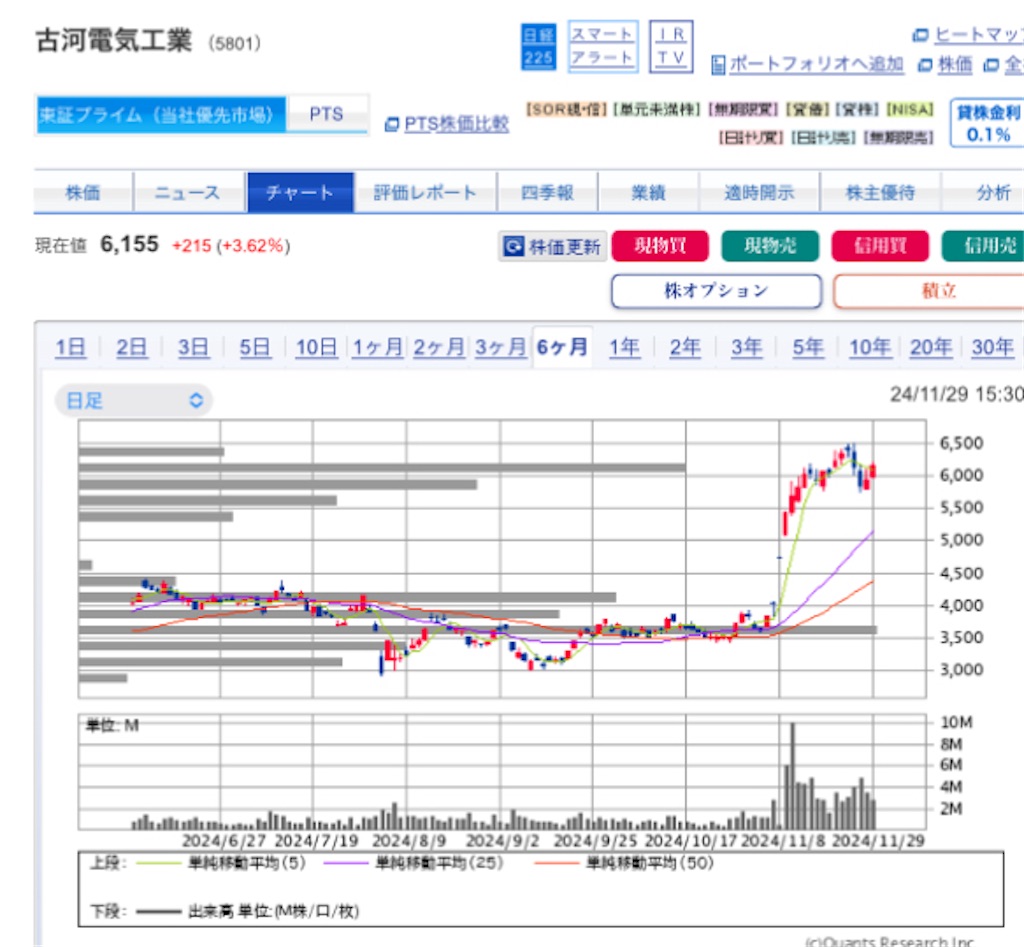The width and height of the screenshot is (1024, 947).
Task: Click the 株オプション button
Action: click(716, 291)
